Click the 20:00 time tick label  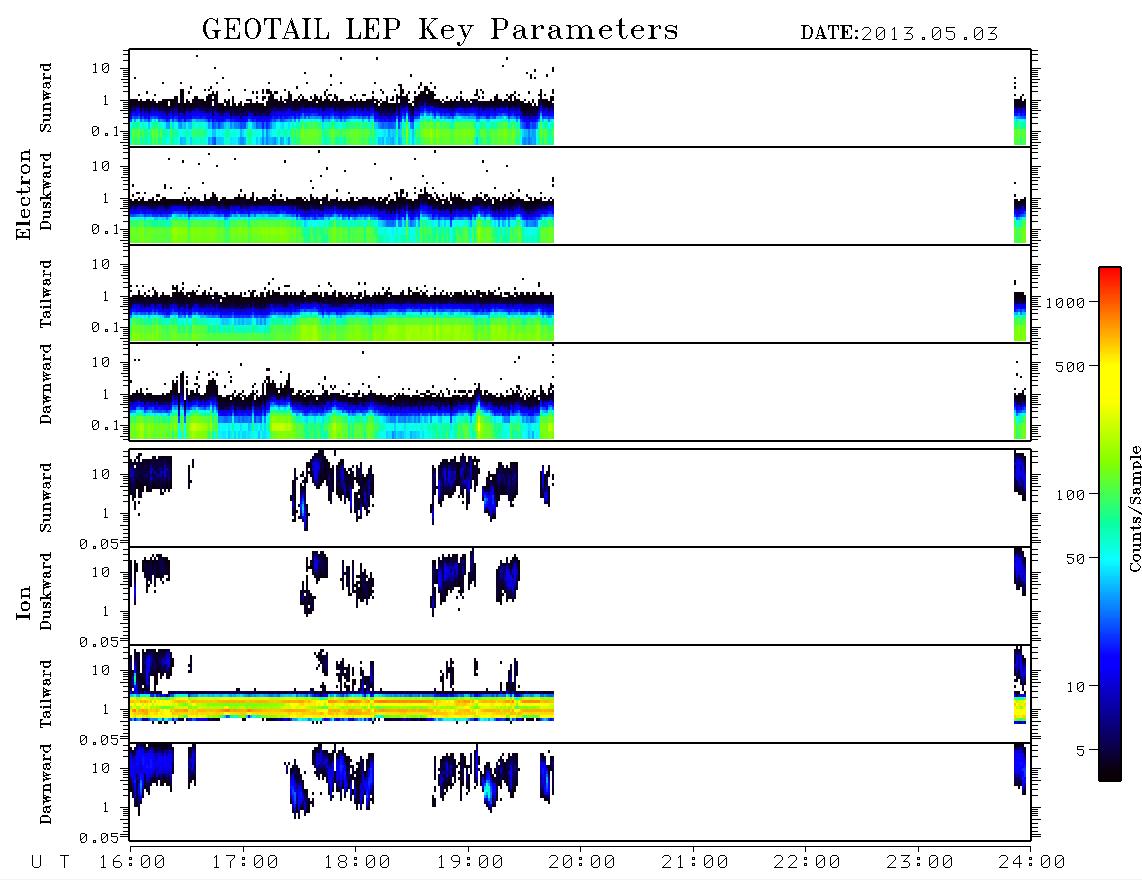582,863
